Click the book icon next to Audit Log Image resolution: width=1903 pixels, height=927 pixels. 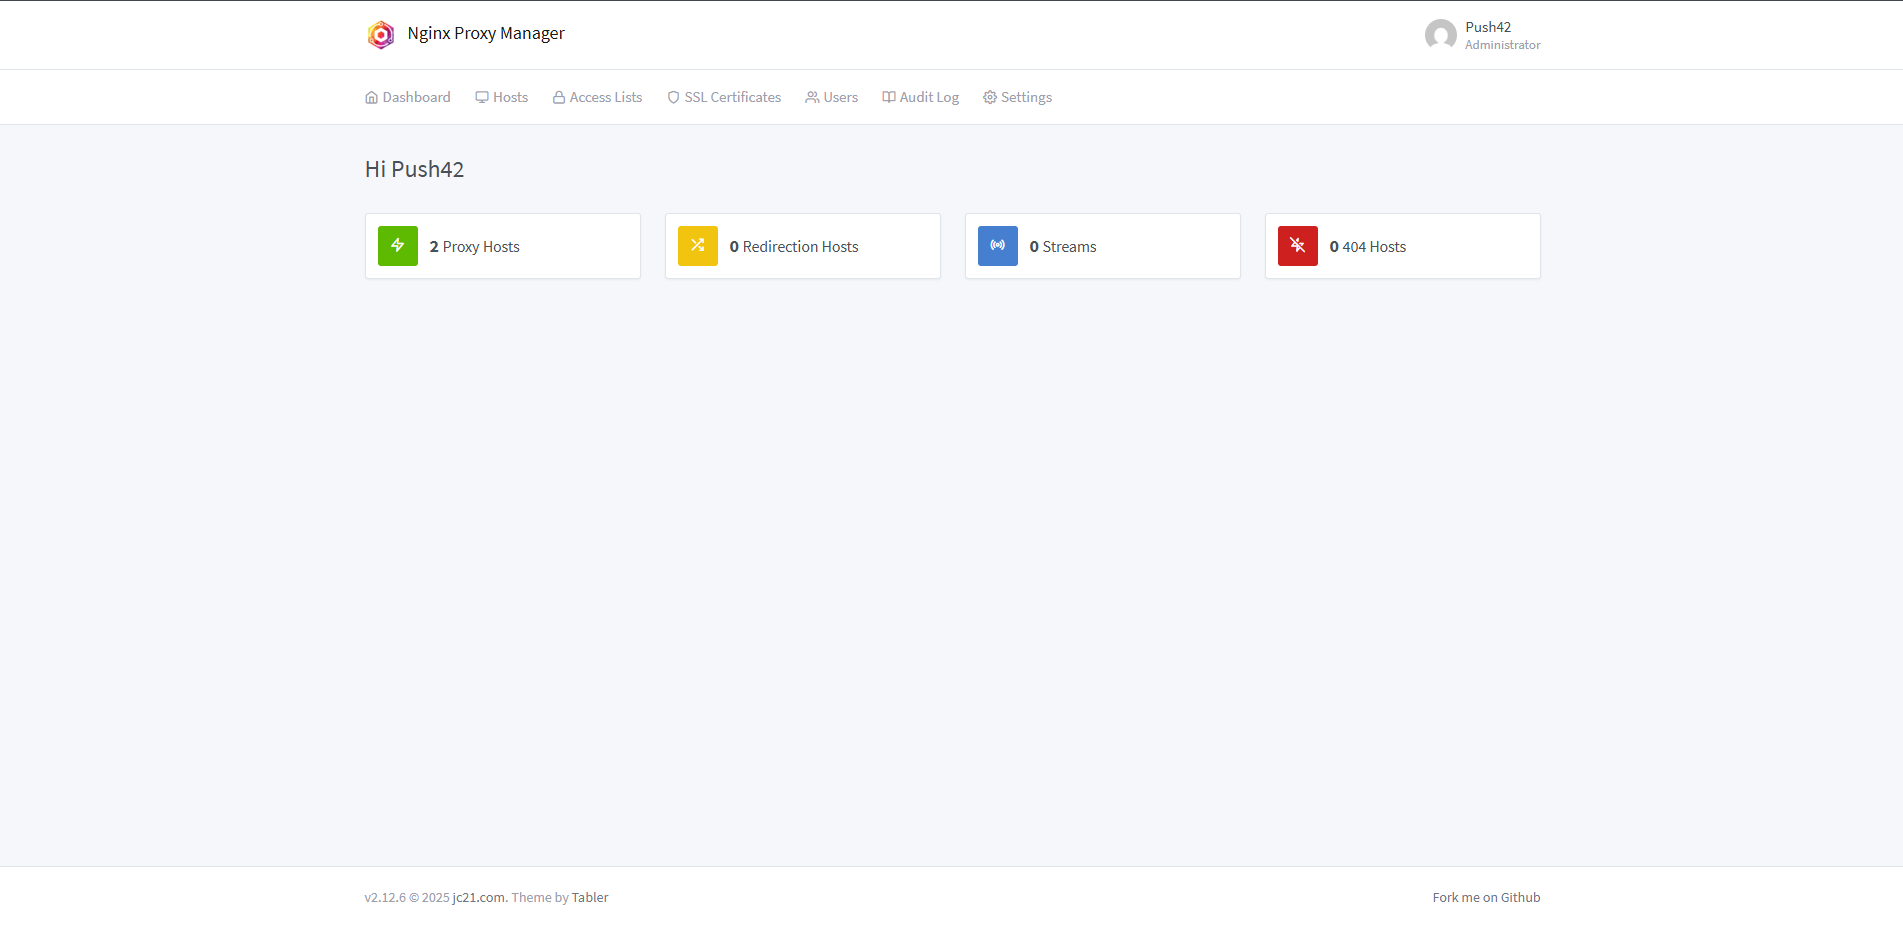tap(888, 96)
